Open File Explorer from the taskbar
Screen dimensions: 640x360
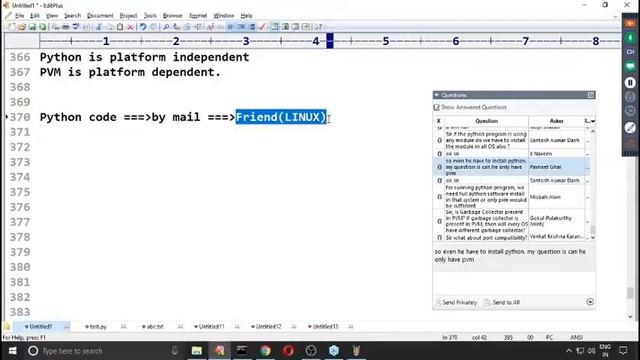[197, 351]
